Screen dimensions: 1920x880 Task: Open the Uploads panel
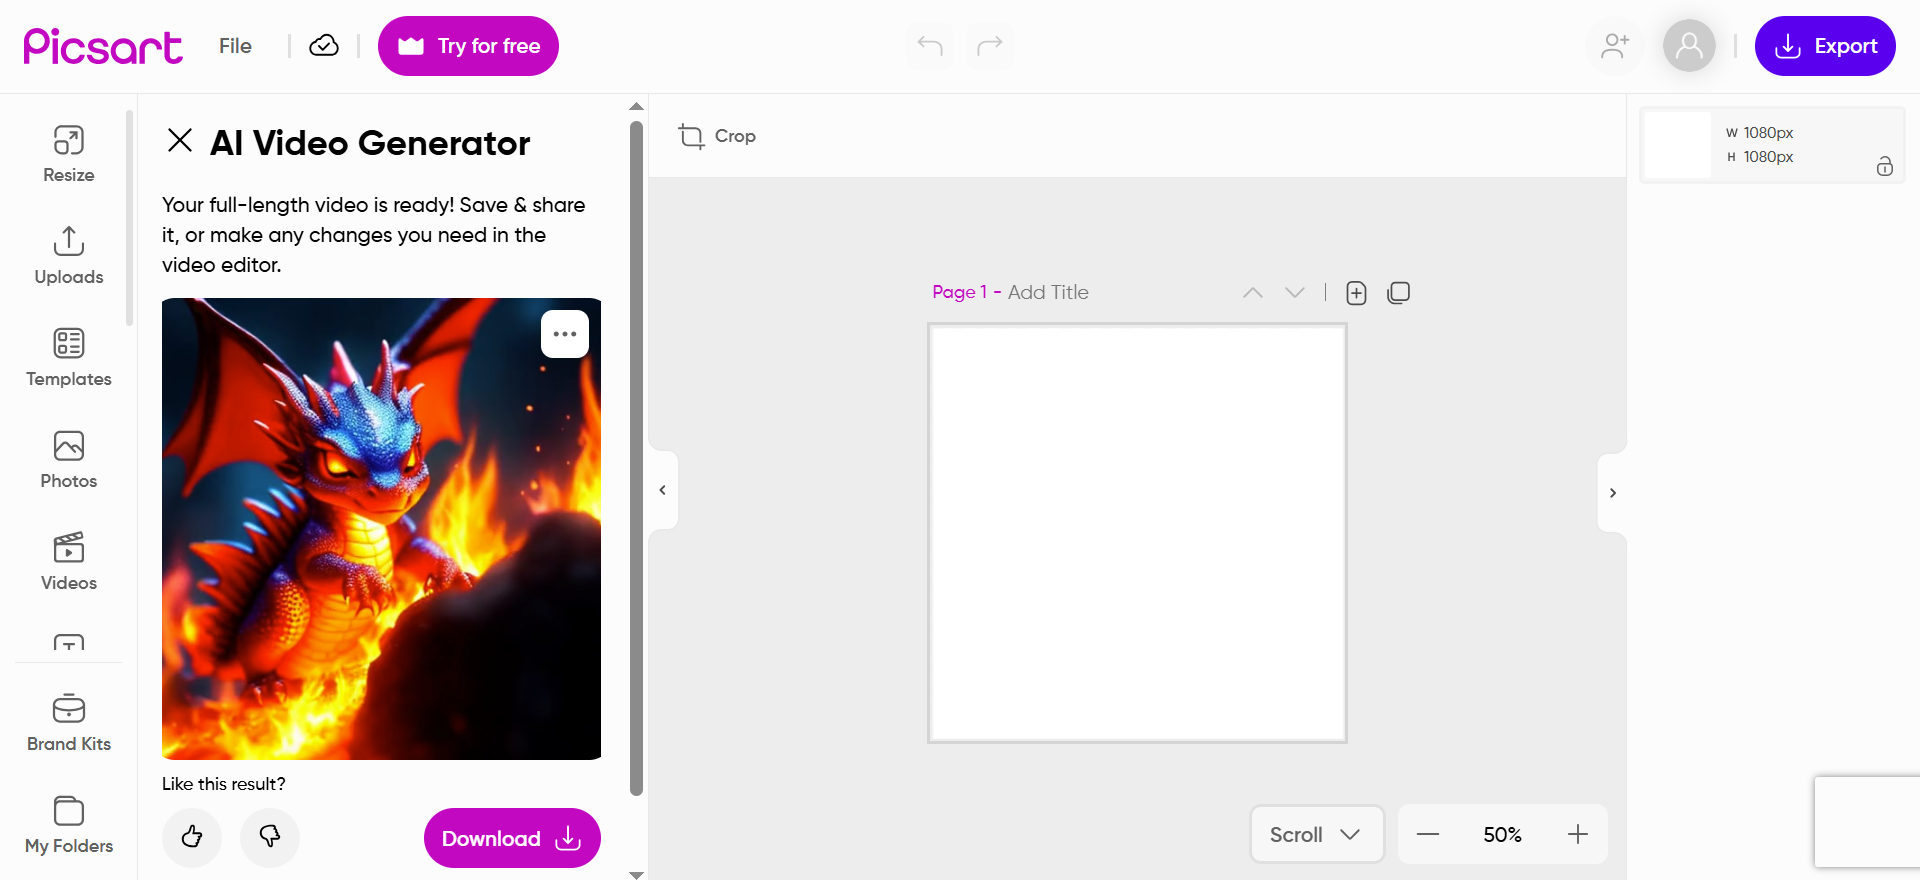[69, 255]
